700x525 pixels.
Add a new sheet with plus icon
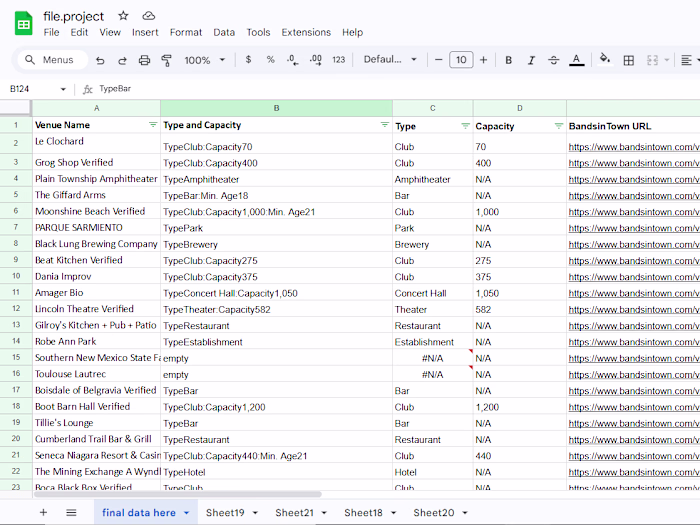(x=43, y=512)
